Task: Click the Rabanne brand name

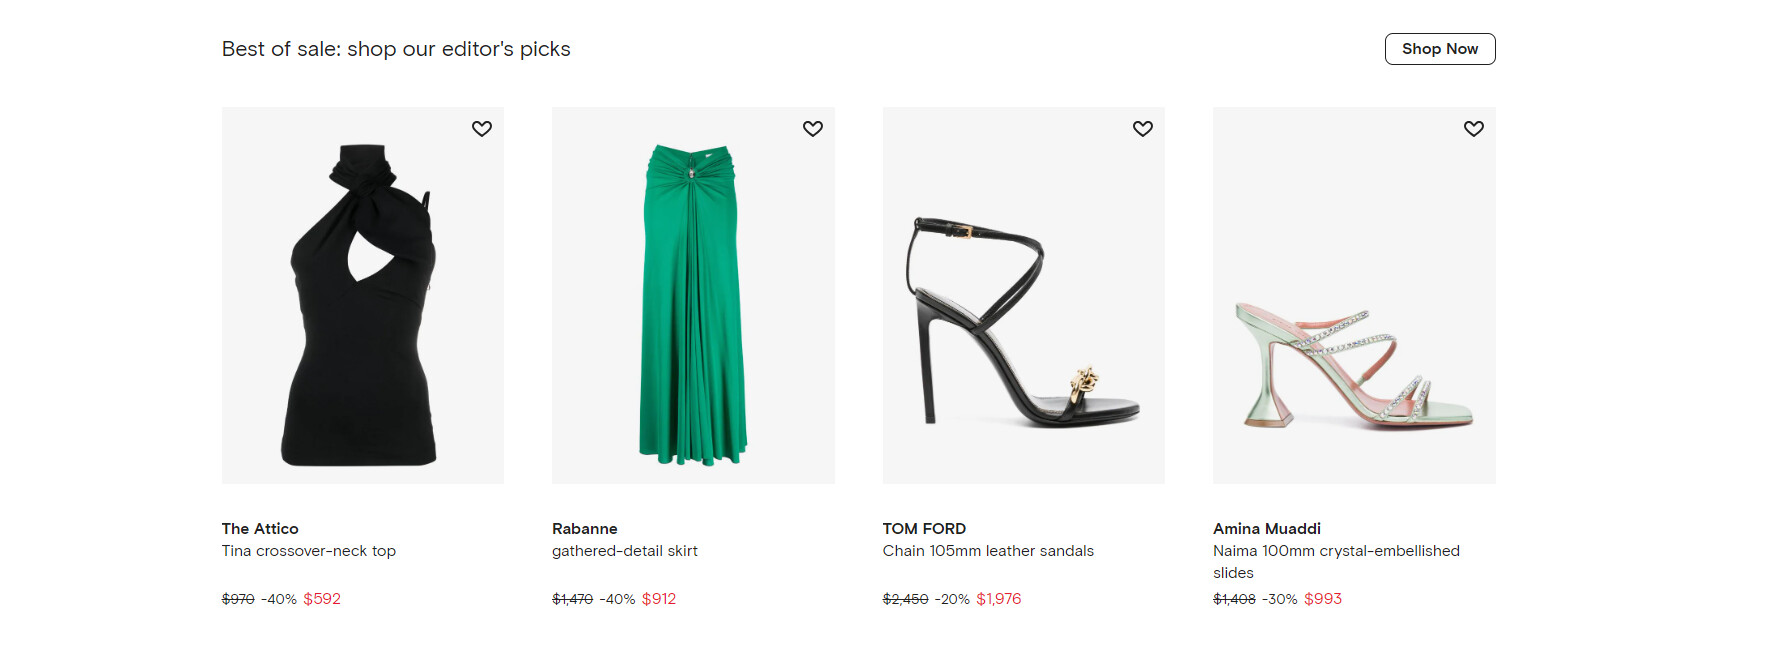Action: click(584, 528)
